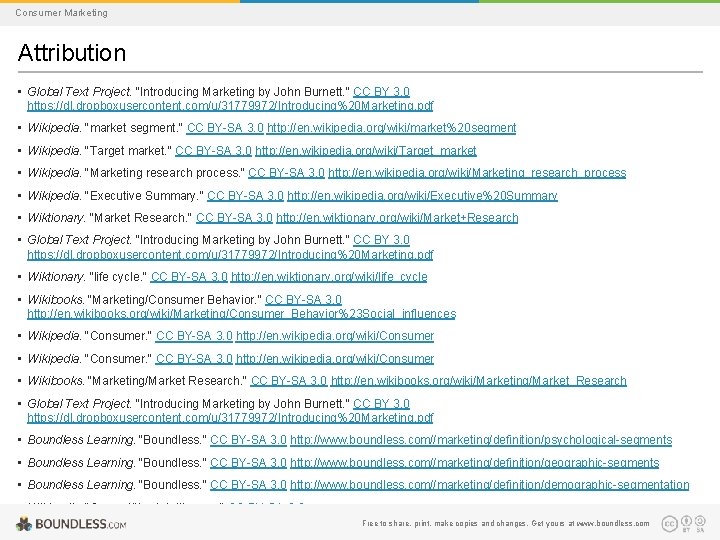Open CC BY-SA 3.0 link for life cycle

(x=189, y=277)
